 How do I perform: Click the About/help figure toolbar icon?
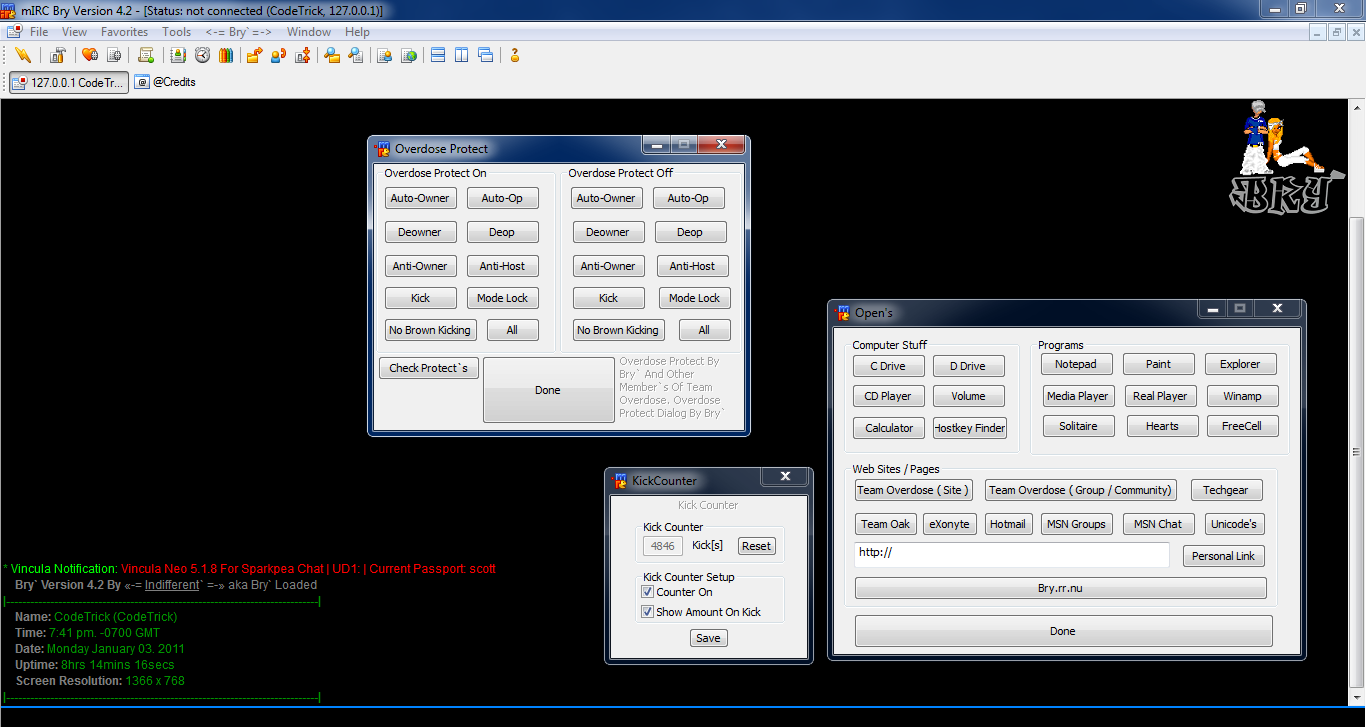click(515, 55)
